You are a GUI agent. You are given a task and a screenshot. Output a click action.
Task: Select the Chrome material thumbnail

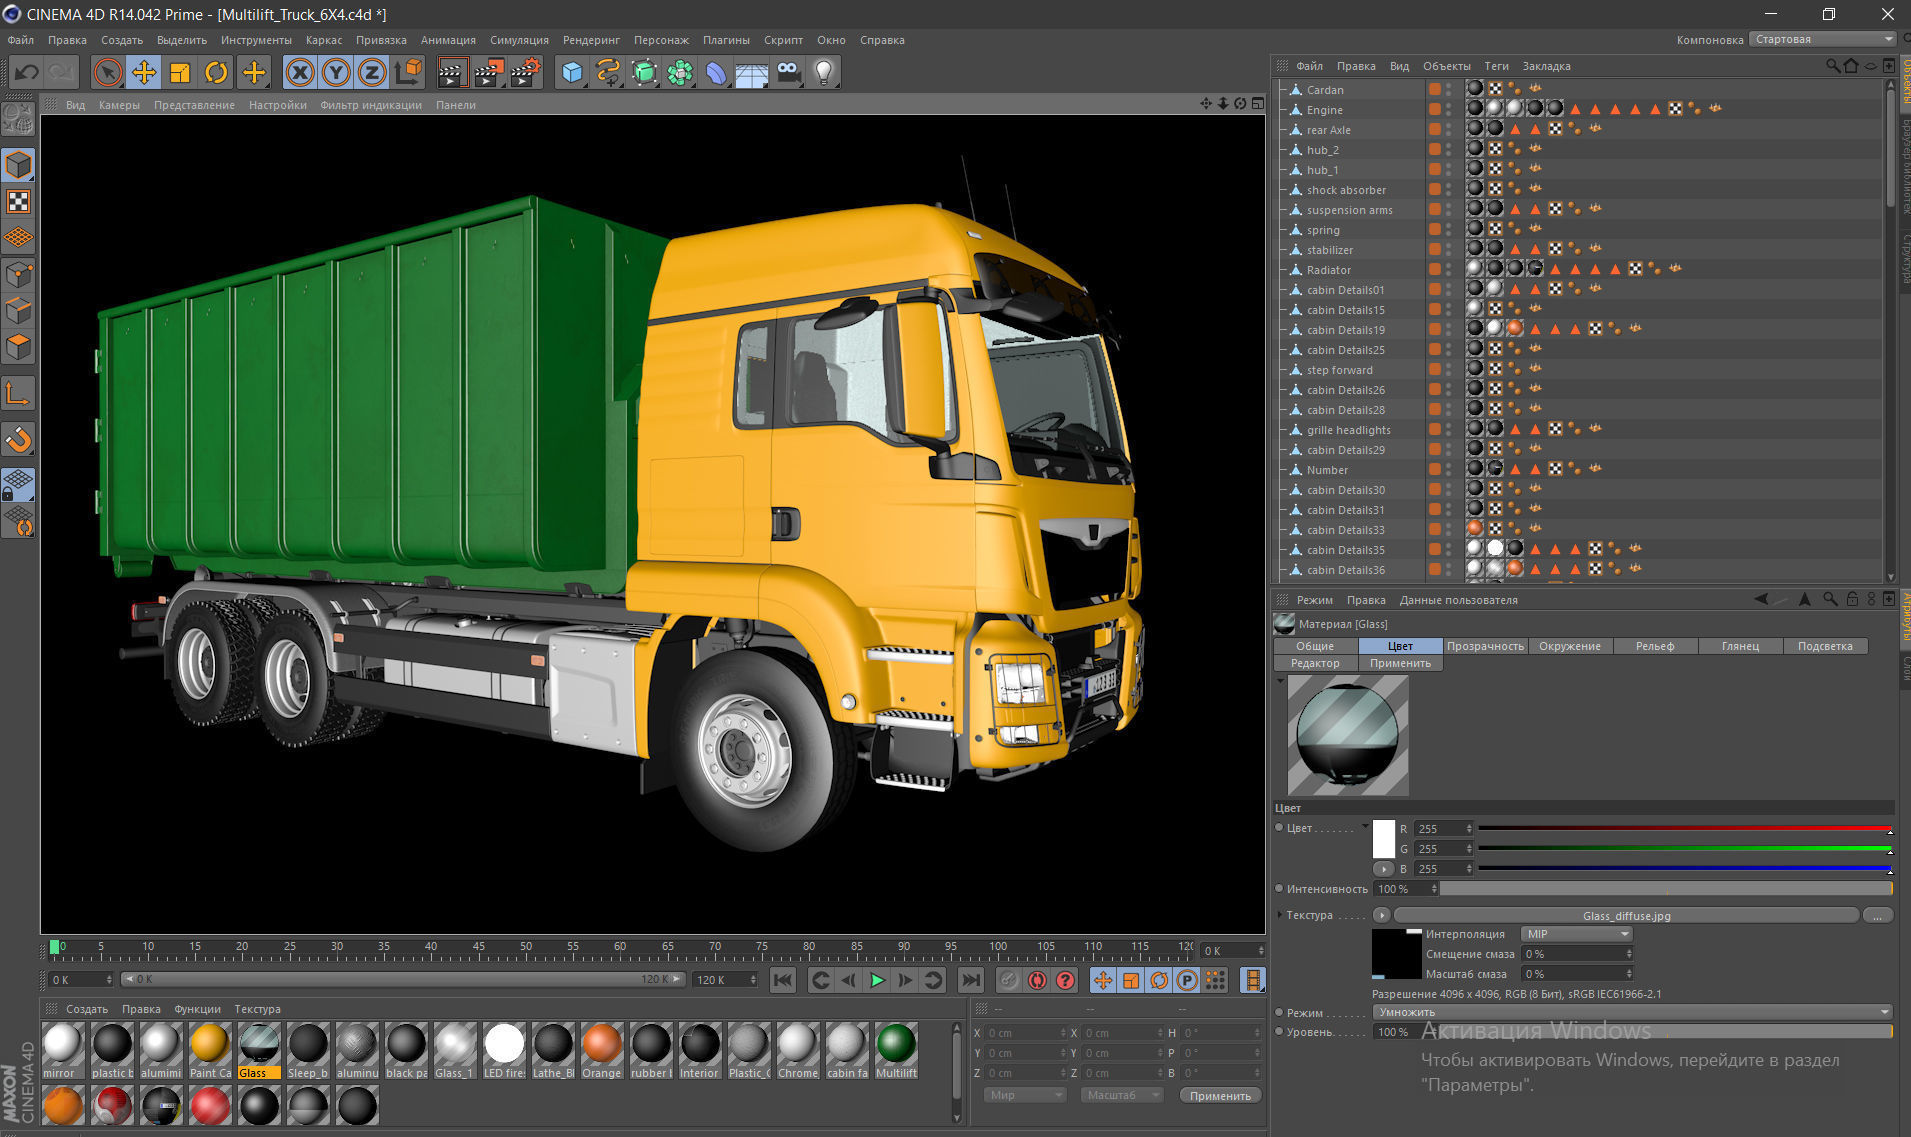point(798,1050)
